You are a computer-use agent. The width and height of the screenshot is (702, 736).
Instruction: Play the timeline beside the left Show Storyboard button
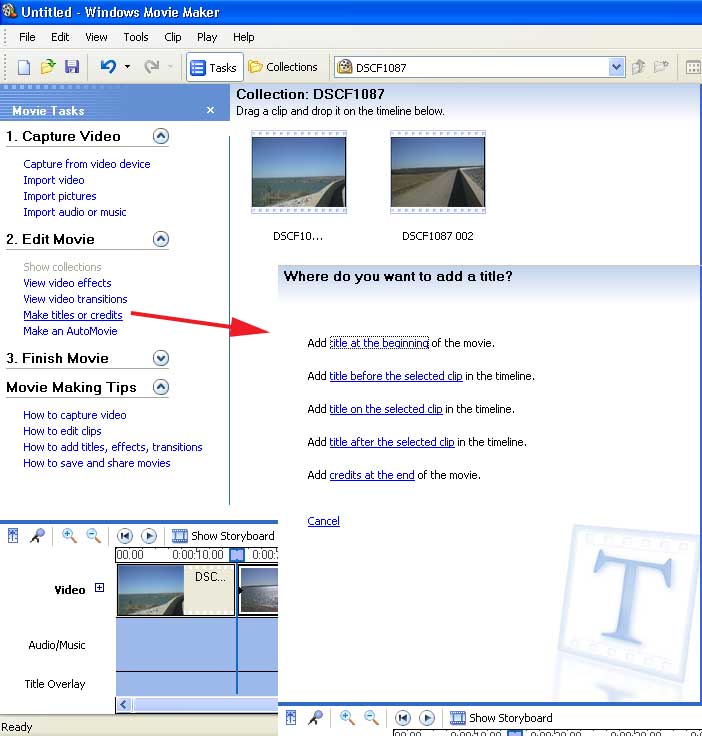tap(149, 536)
